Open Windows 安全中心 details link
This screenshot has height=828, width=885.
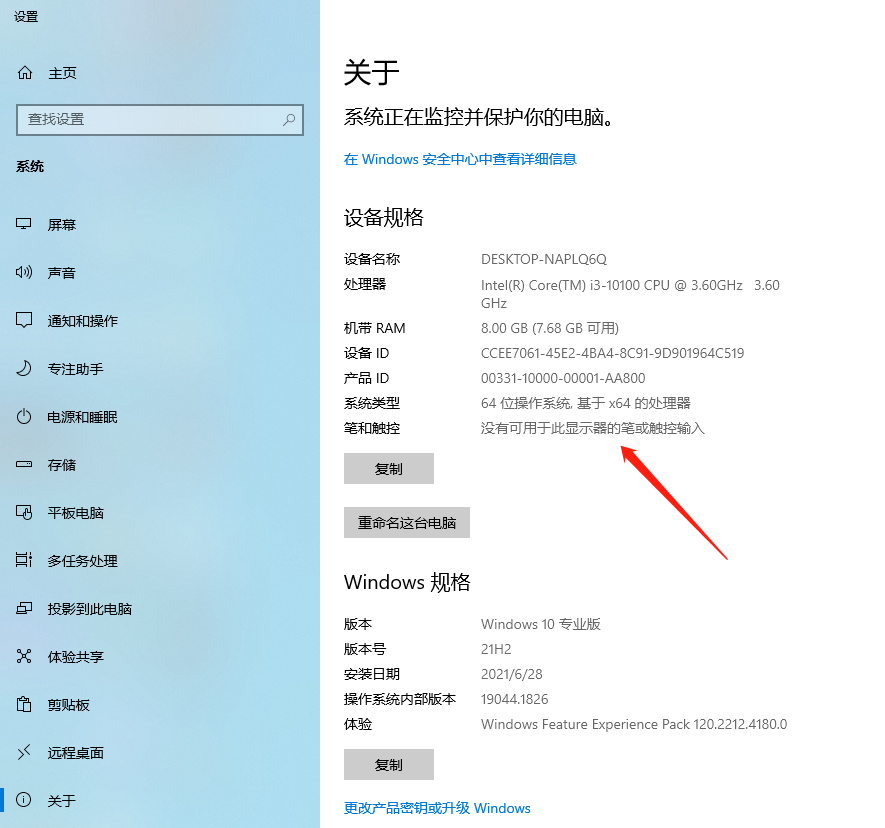tap(459, 159)
